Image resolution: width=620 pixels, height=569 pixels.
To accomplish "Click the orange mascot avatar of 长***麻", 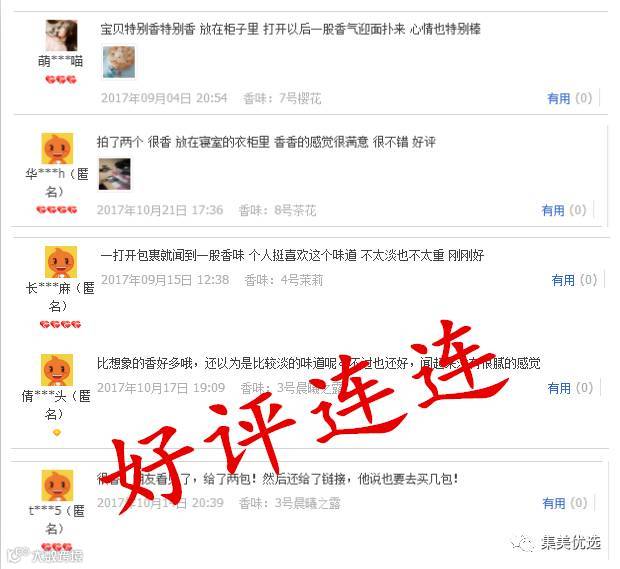I will [60, 262].
